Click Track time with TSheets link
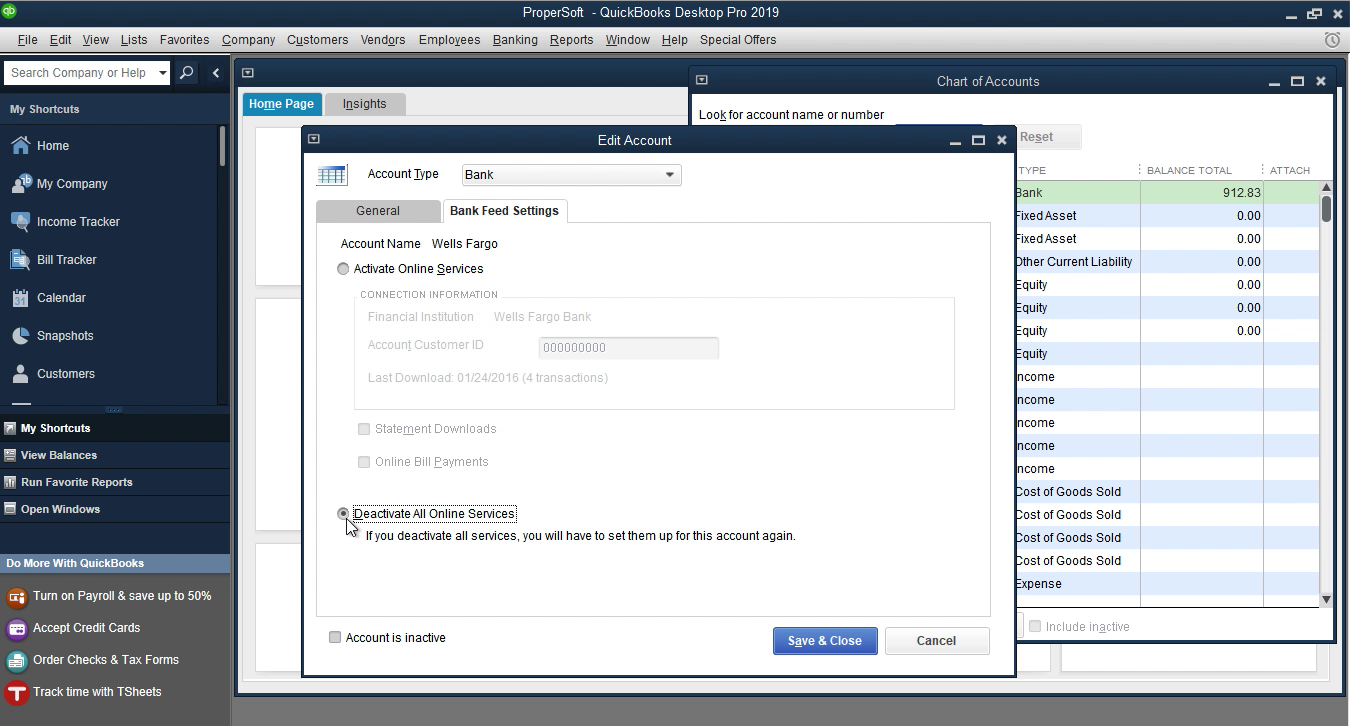1350x726 pixels. coord(97,692)
